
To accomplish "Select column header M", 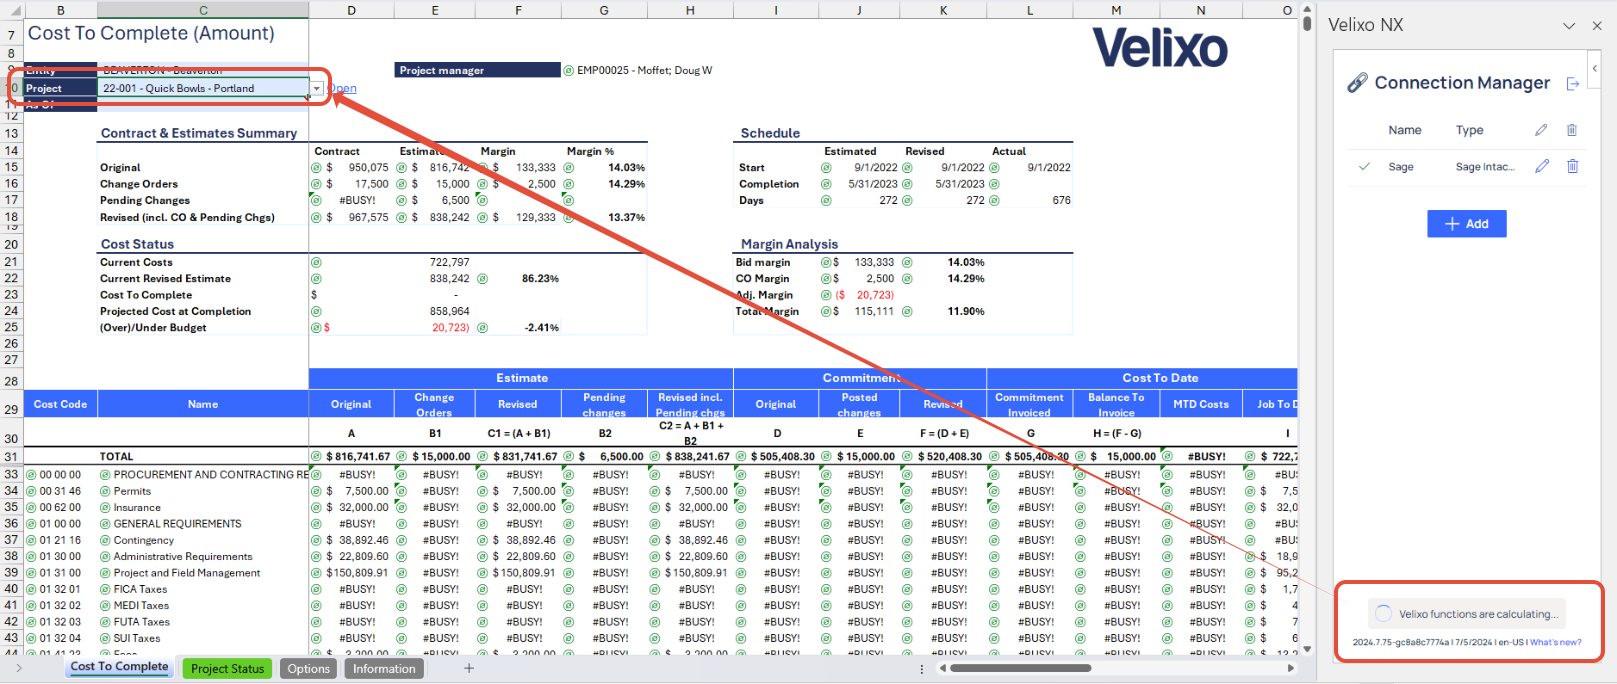I will point(1116,10).
